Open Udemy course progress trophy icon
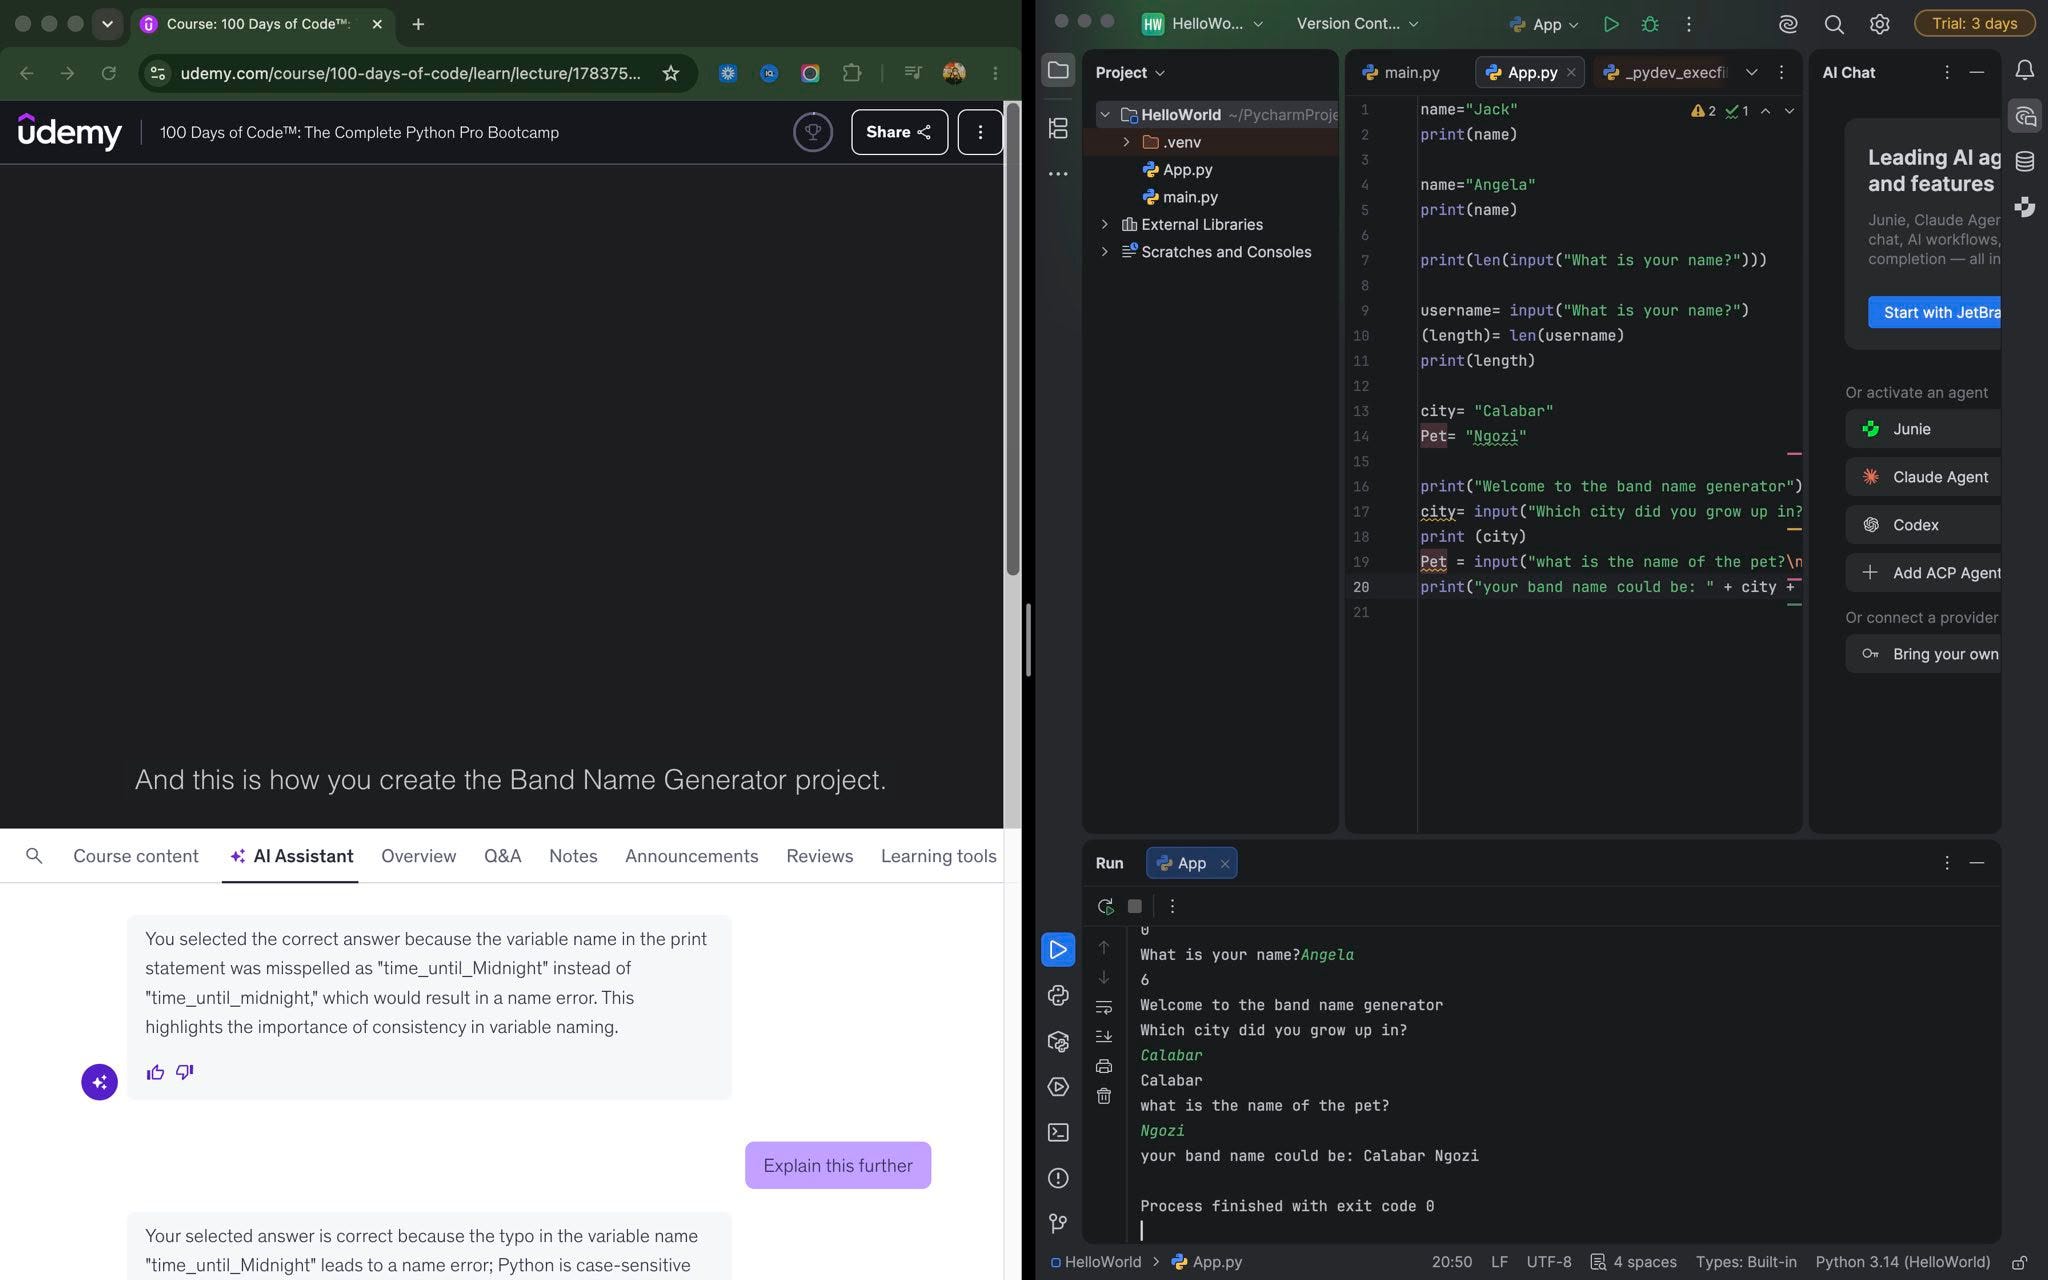The width and height of the screenshot is (2048, 1280). (813, 132)
